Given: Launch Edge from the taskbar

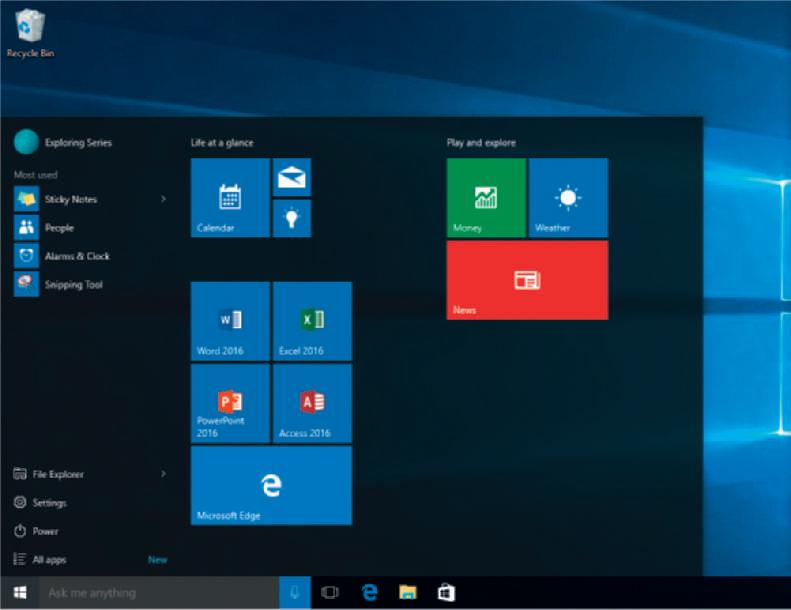Looking at the screenshot, I should pos(370,592).
